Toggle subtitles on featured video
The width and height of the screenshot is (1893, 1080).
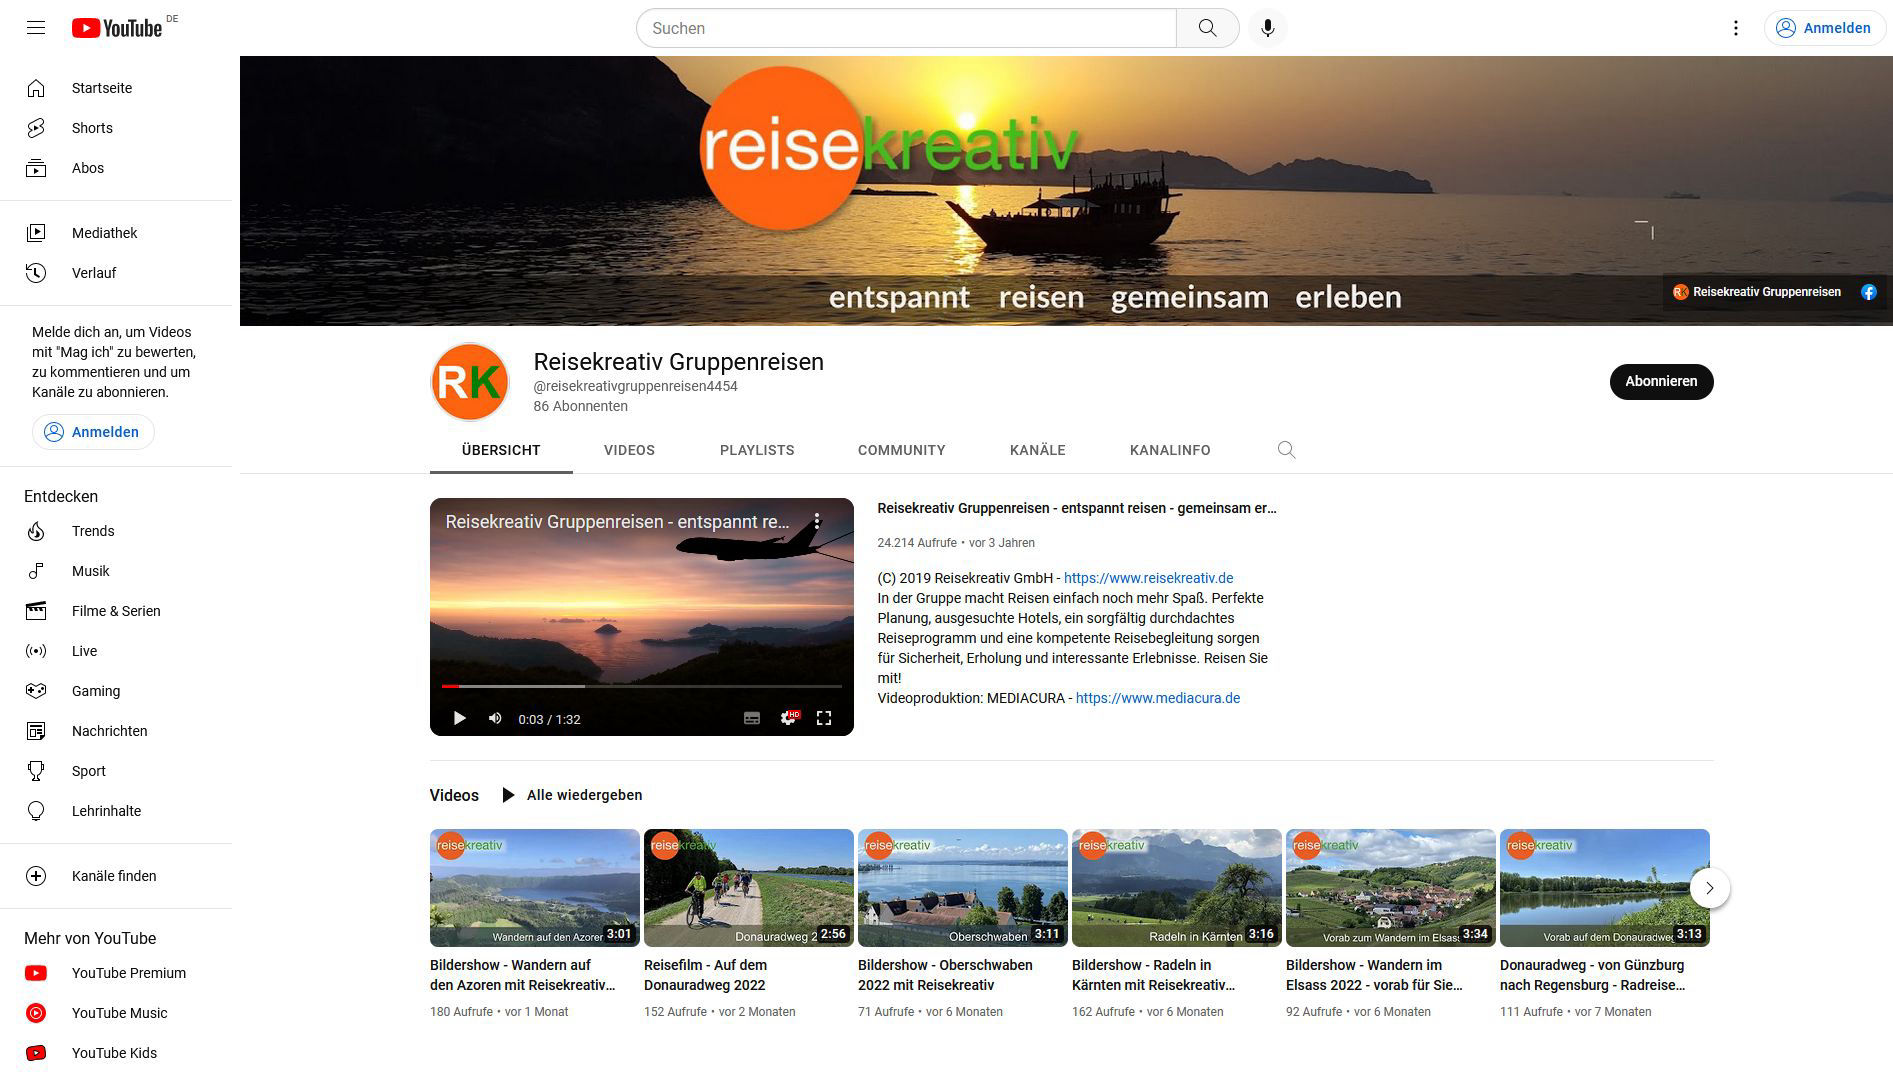point(752,718)
